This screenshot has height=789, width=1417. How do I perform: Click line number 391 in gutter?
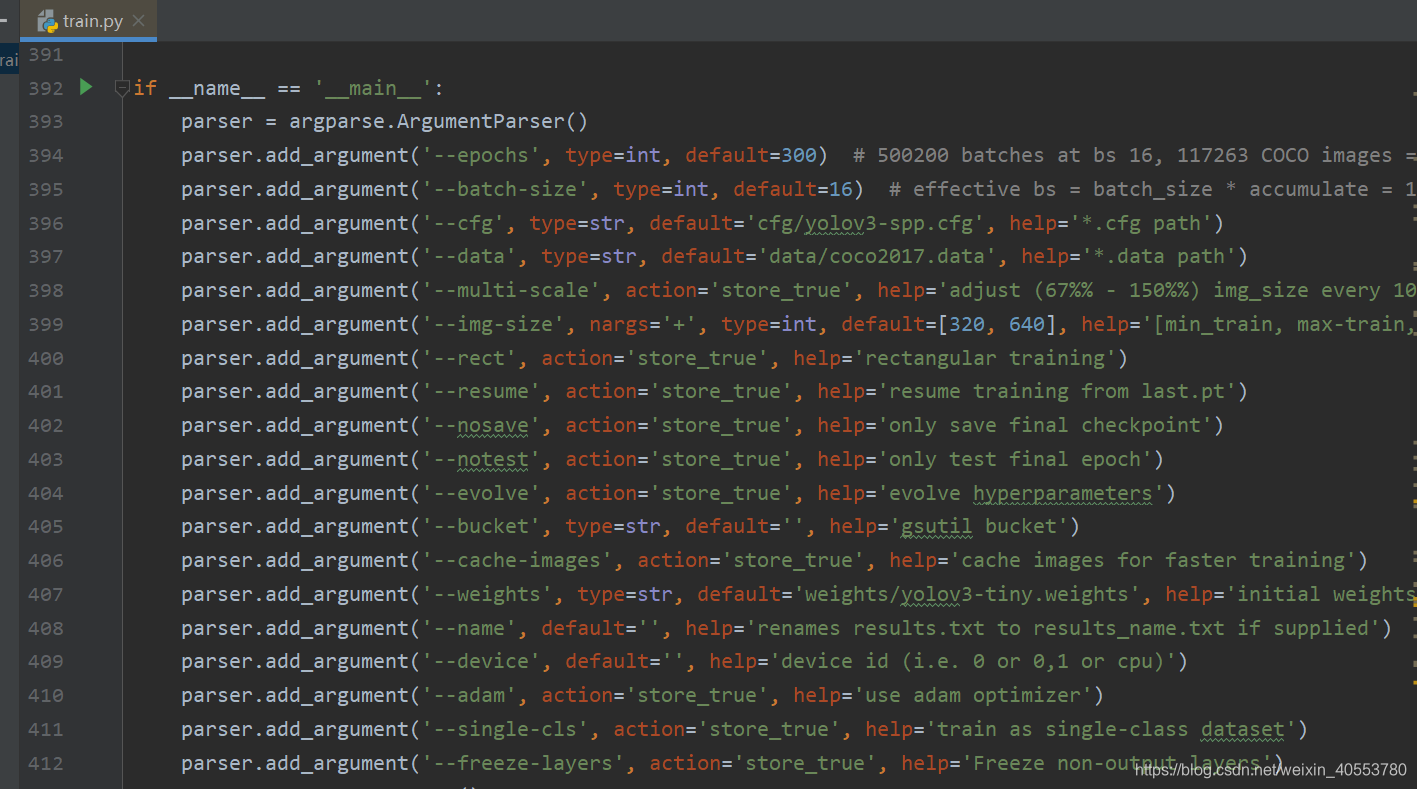point(45,54)
